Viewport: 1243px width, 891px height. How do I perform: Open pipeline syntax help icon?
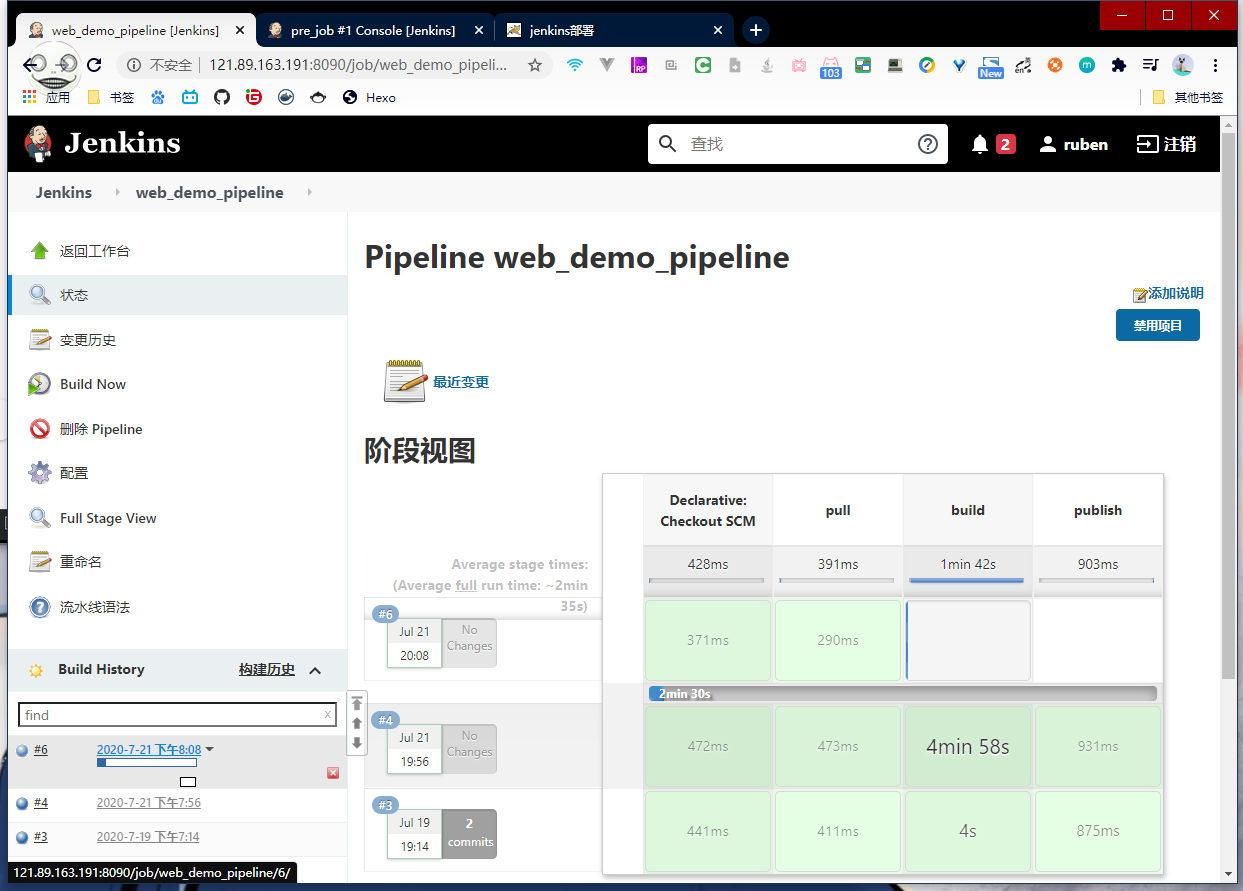(x=39, y=607)
